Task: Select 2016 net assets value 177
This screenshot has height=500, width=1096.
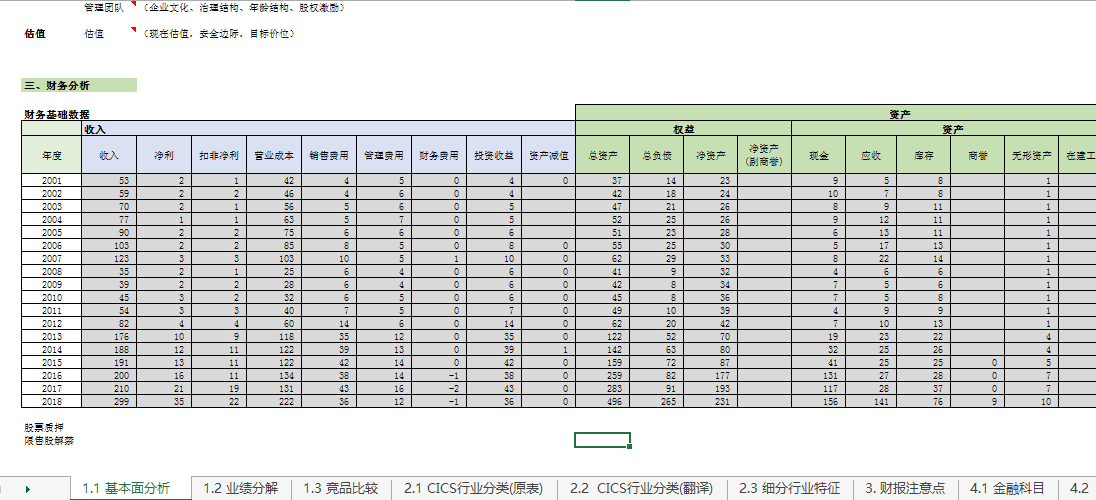Action: pos(712,375)
